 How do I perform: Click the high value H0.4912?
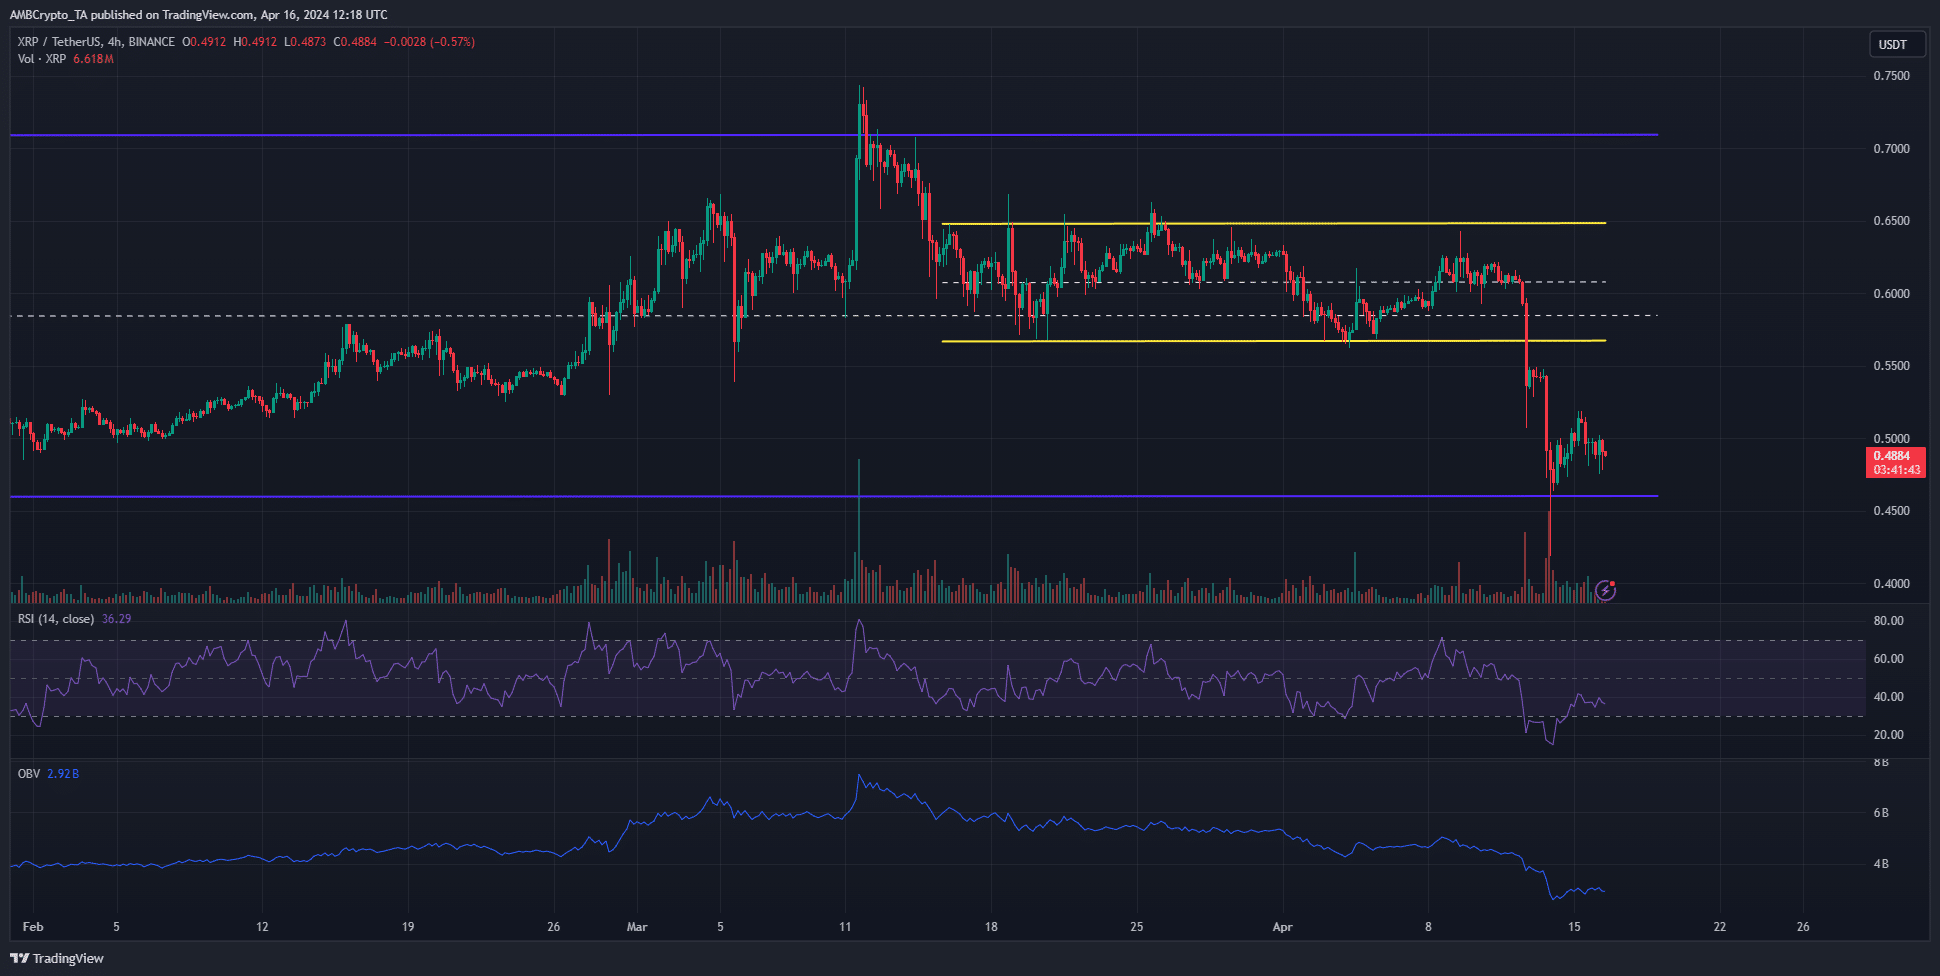point(255,42)
